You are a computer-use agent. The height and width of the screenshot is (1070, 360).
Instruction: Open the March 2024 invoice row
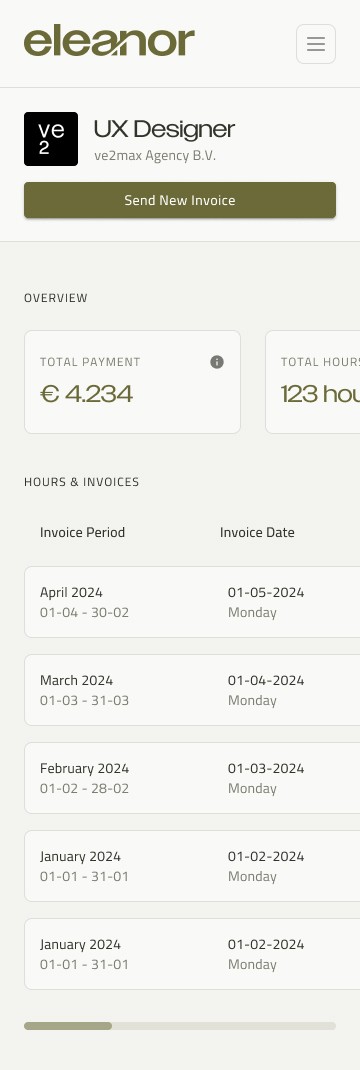click(192, 690)
